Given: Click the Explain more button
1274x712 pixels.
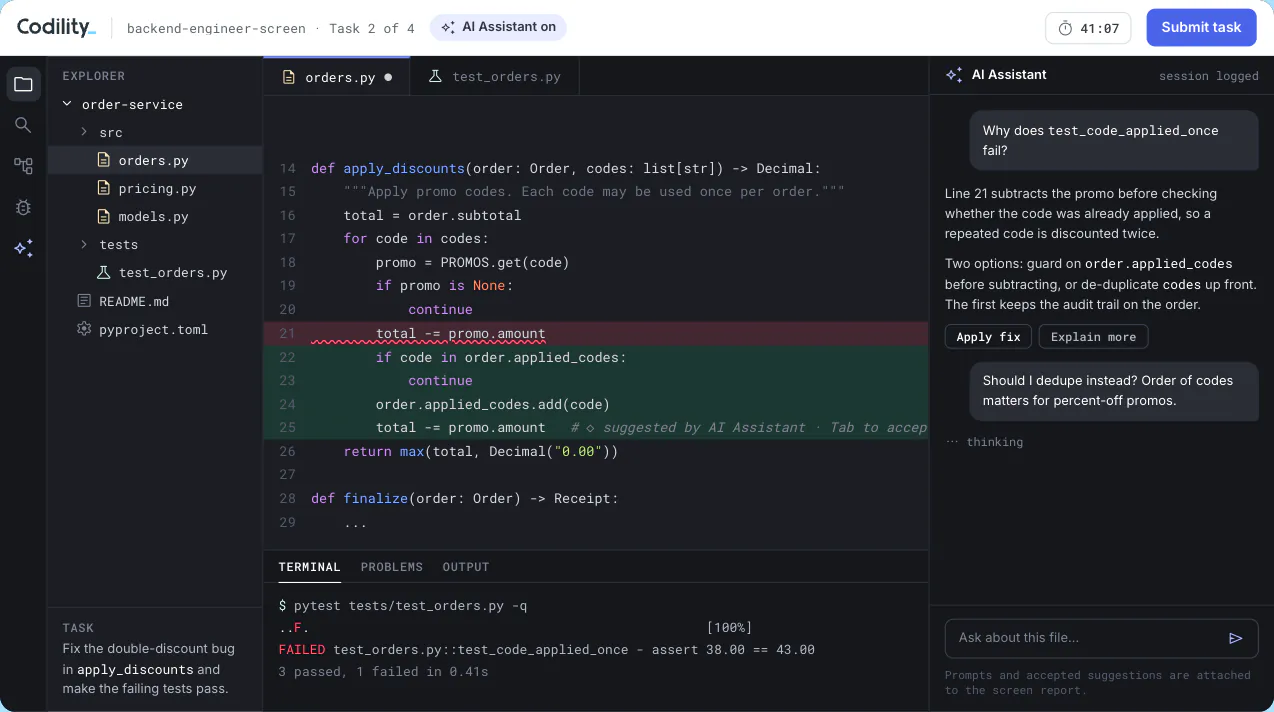Looking at the screenshot, I should click(x=1093, y=337).
